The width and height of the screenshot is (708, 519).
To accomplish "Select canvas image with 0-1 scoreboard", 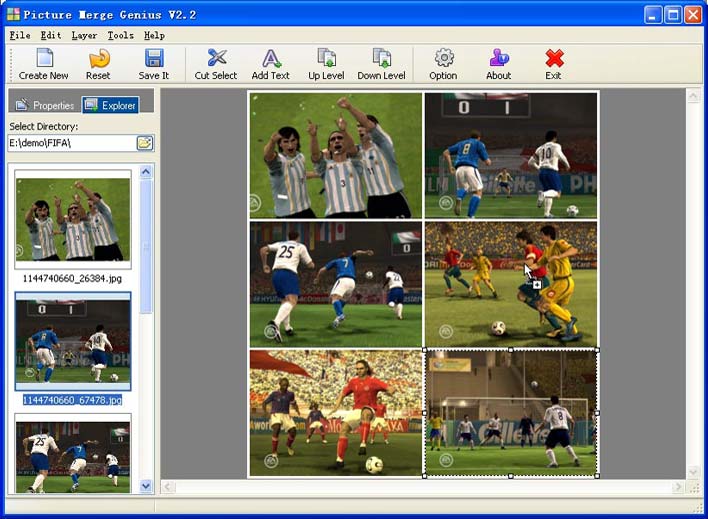I will point(511,155).
